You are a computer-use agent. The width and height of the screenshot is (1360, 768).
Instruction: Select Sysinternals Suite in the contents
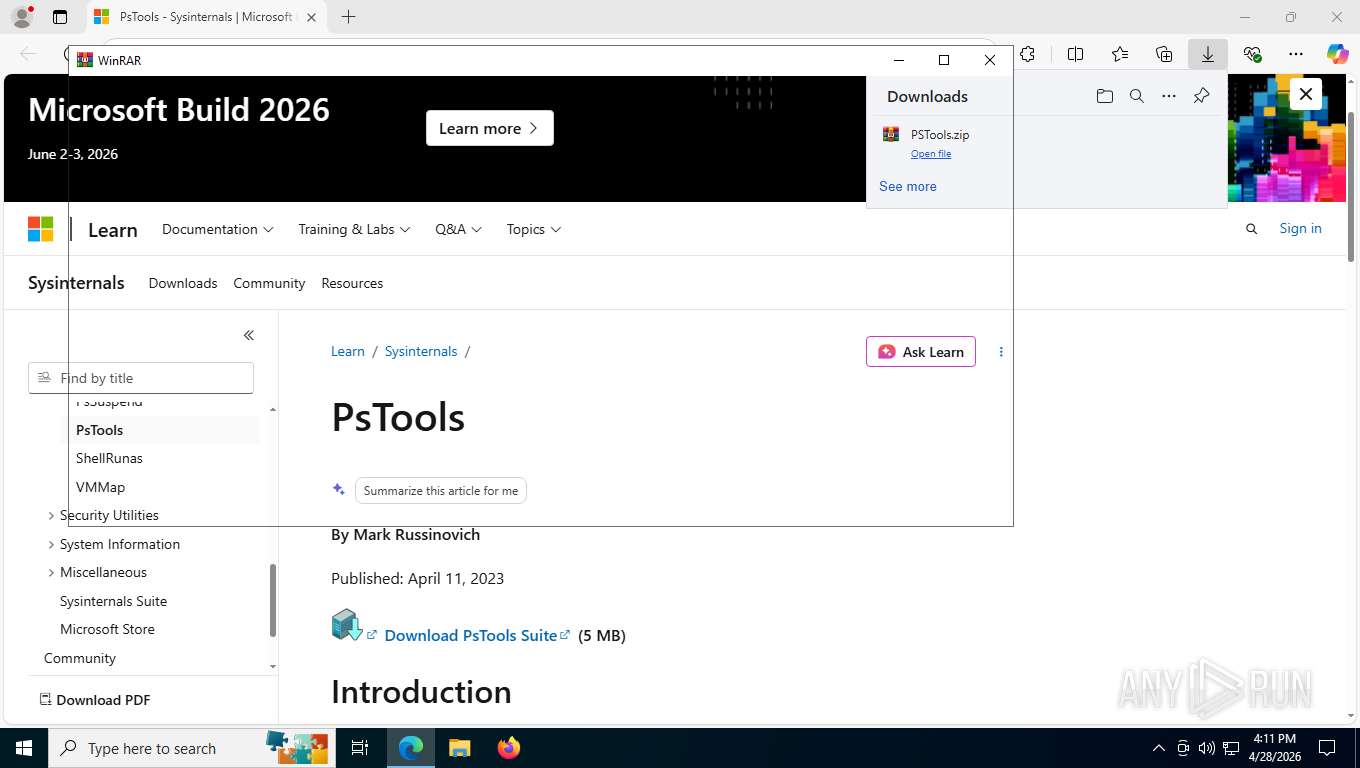coord(113,601)
